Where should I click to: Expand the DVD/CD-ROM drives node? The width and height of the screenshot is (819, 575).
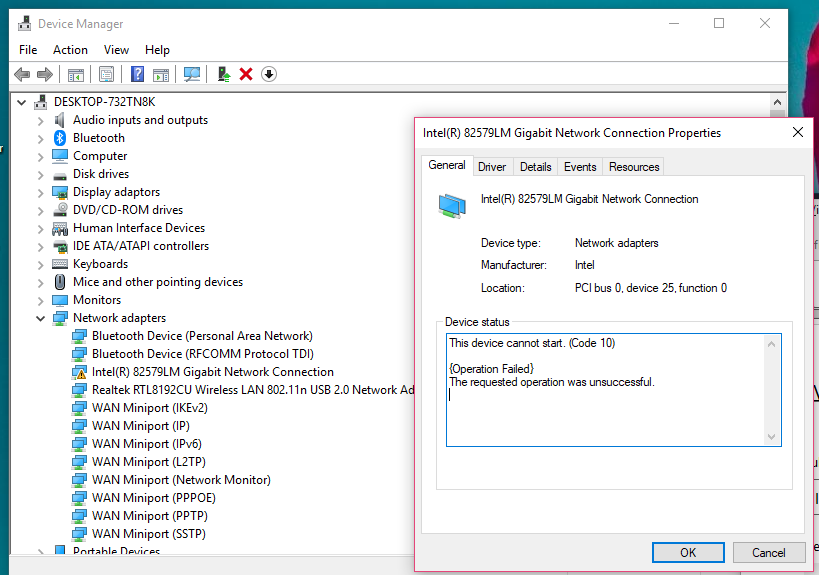tap(41, 211)
